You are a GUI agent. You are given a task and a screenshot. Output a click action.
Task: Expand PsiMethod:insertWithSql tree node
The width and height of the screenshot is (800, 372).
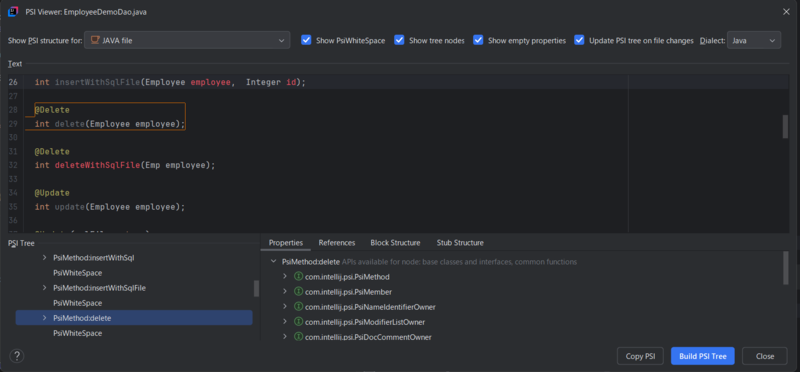tap(44, 258)
